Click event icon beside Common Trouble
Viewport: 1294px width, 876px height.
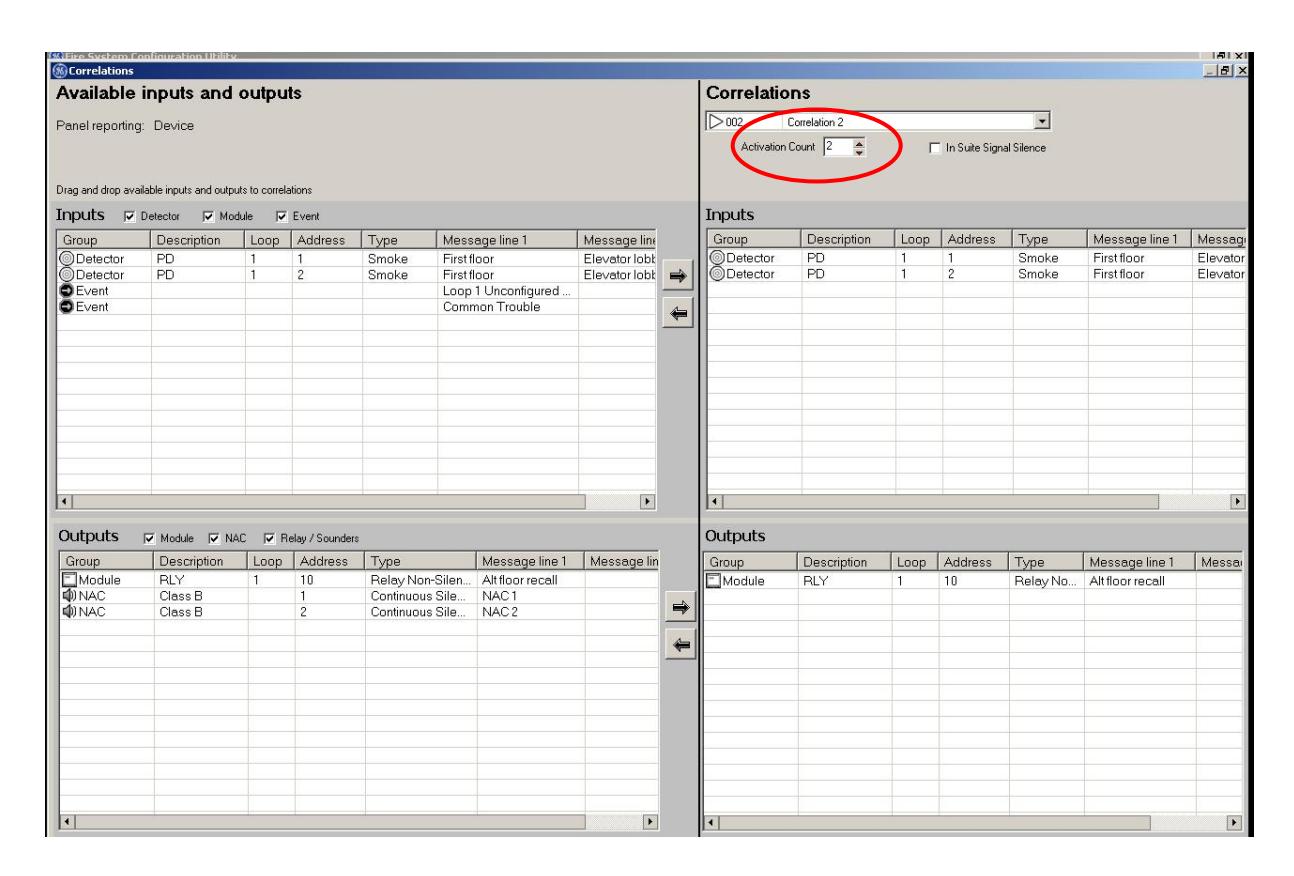[x=69, y=306]
